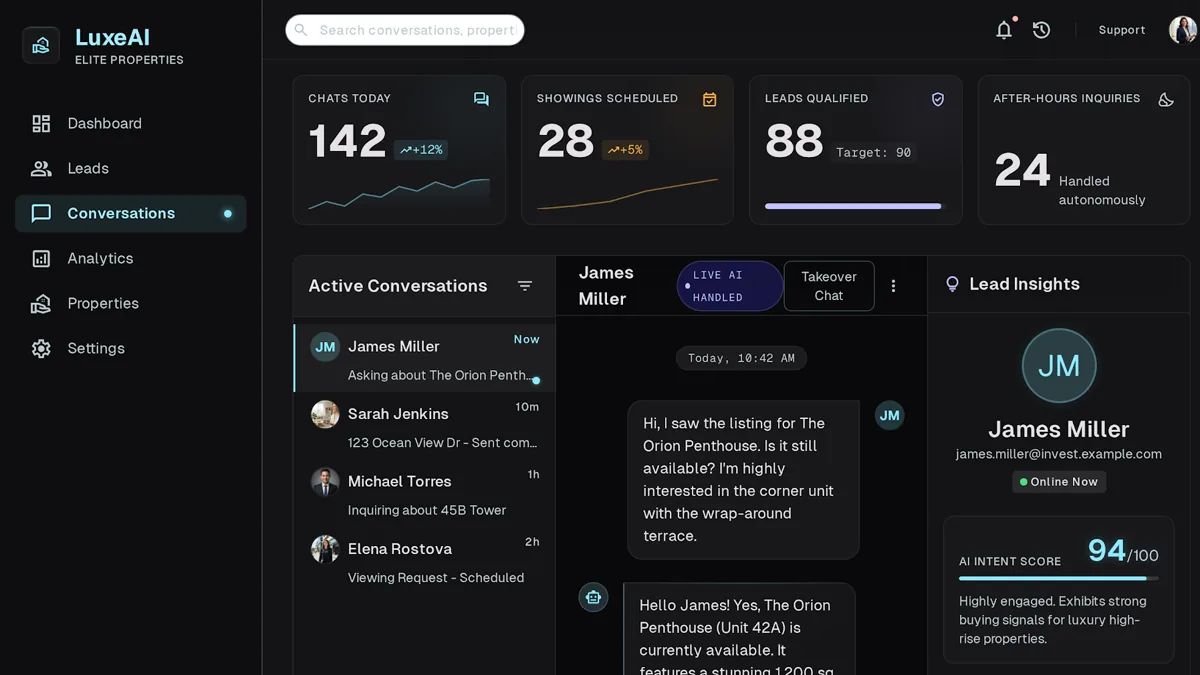Click the AI reply Hello James message
Viewport: 1200px width, 675px height.
pyautogui.click(x=739, y=629)
